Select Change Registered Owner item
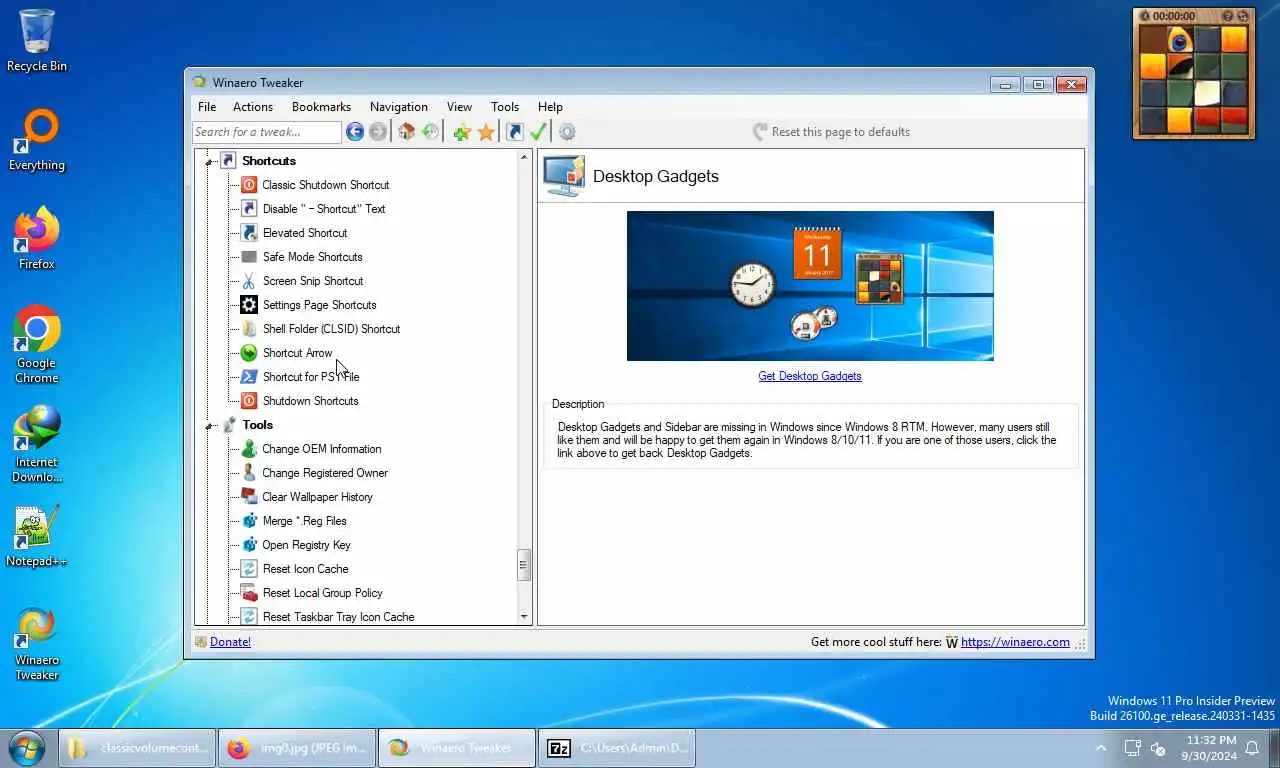1280x768 pixels. pyautogui.click(x=325, y=473)
